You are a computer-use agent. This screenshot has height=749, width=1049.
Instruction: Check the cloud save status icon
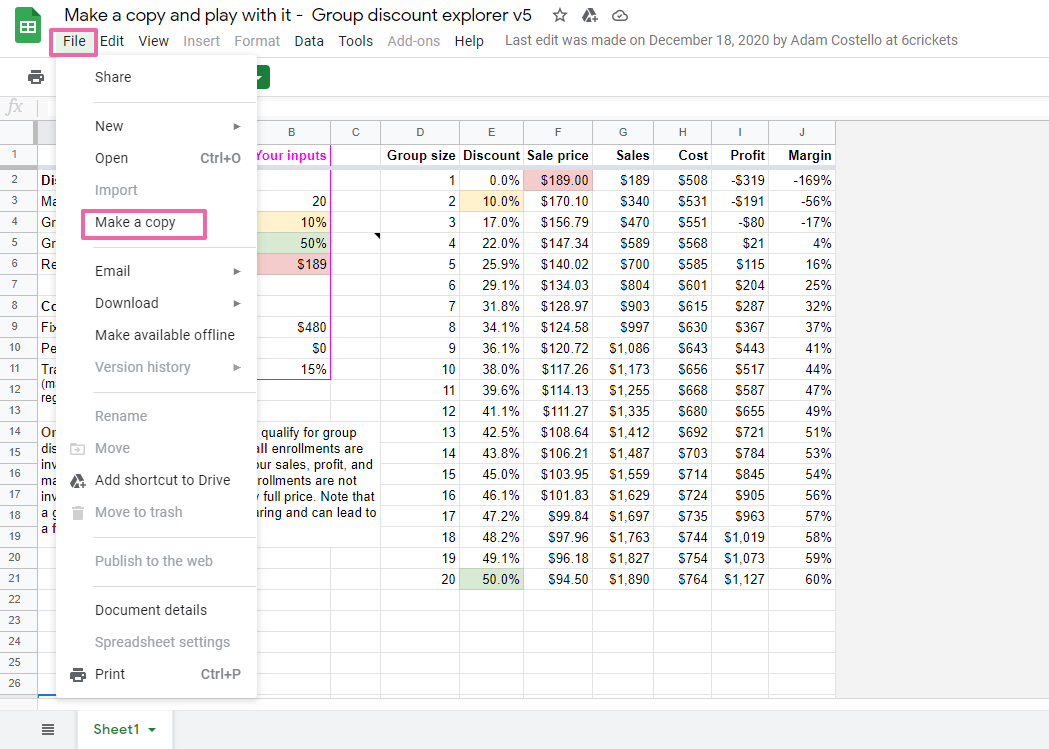pyautogui.click(x=620, y=15)
